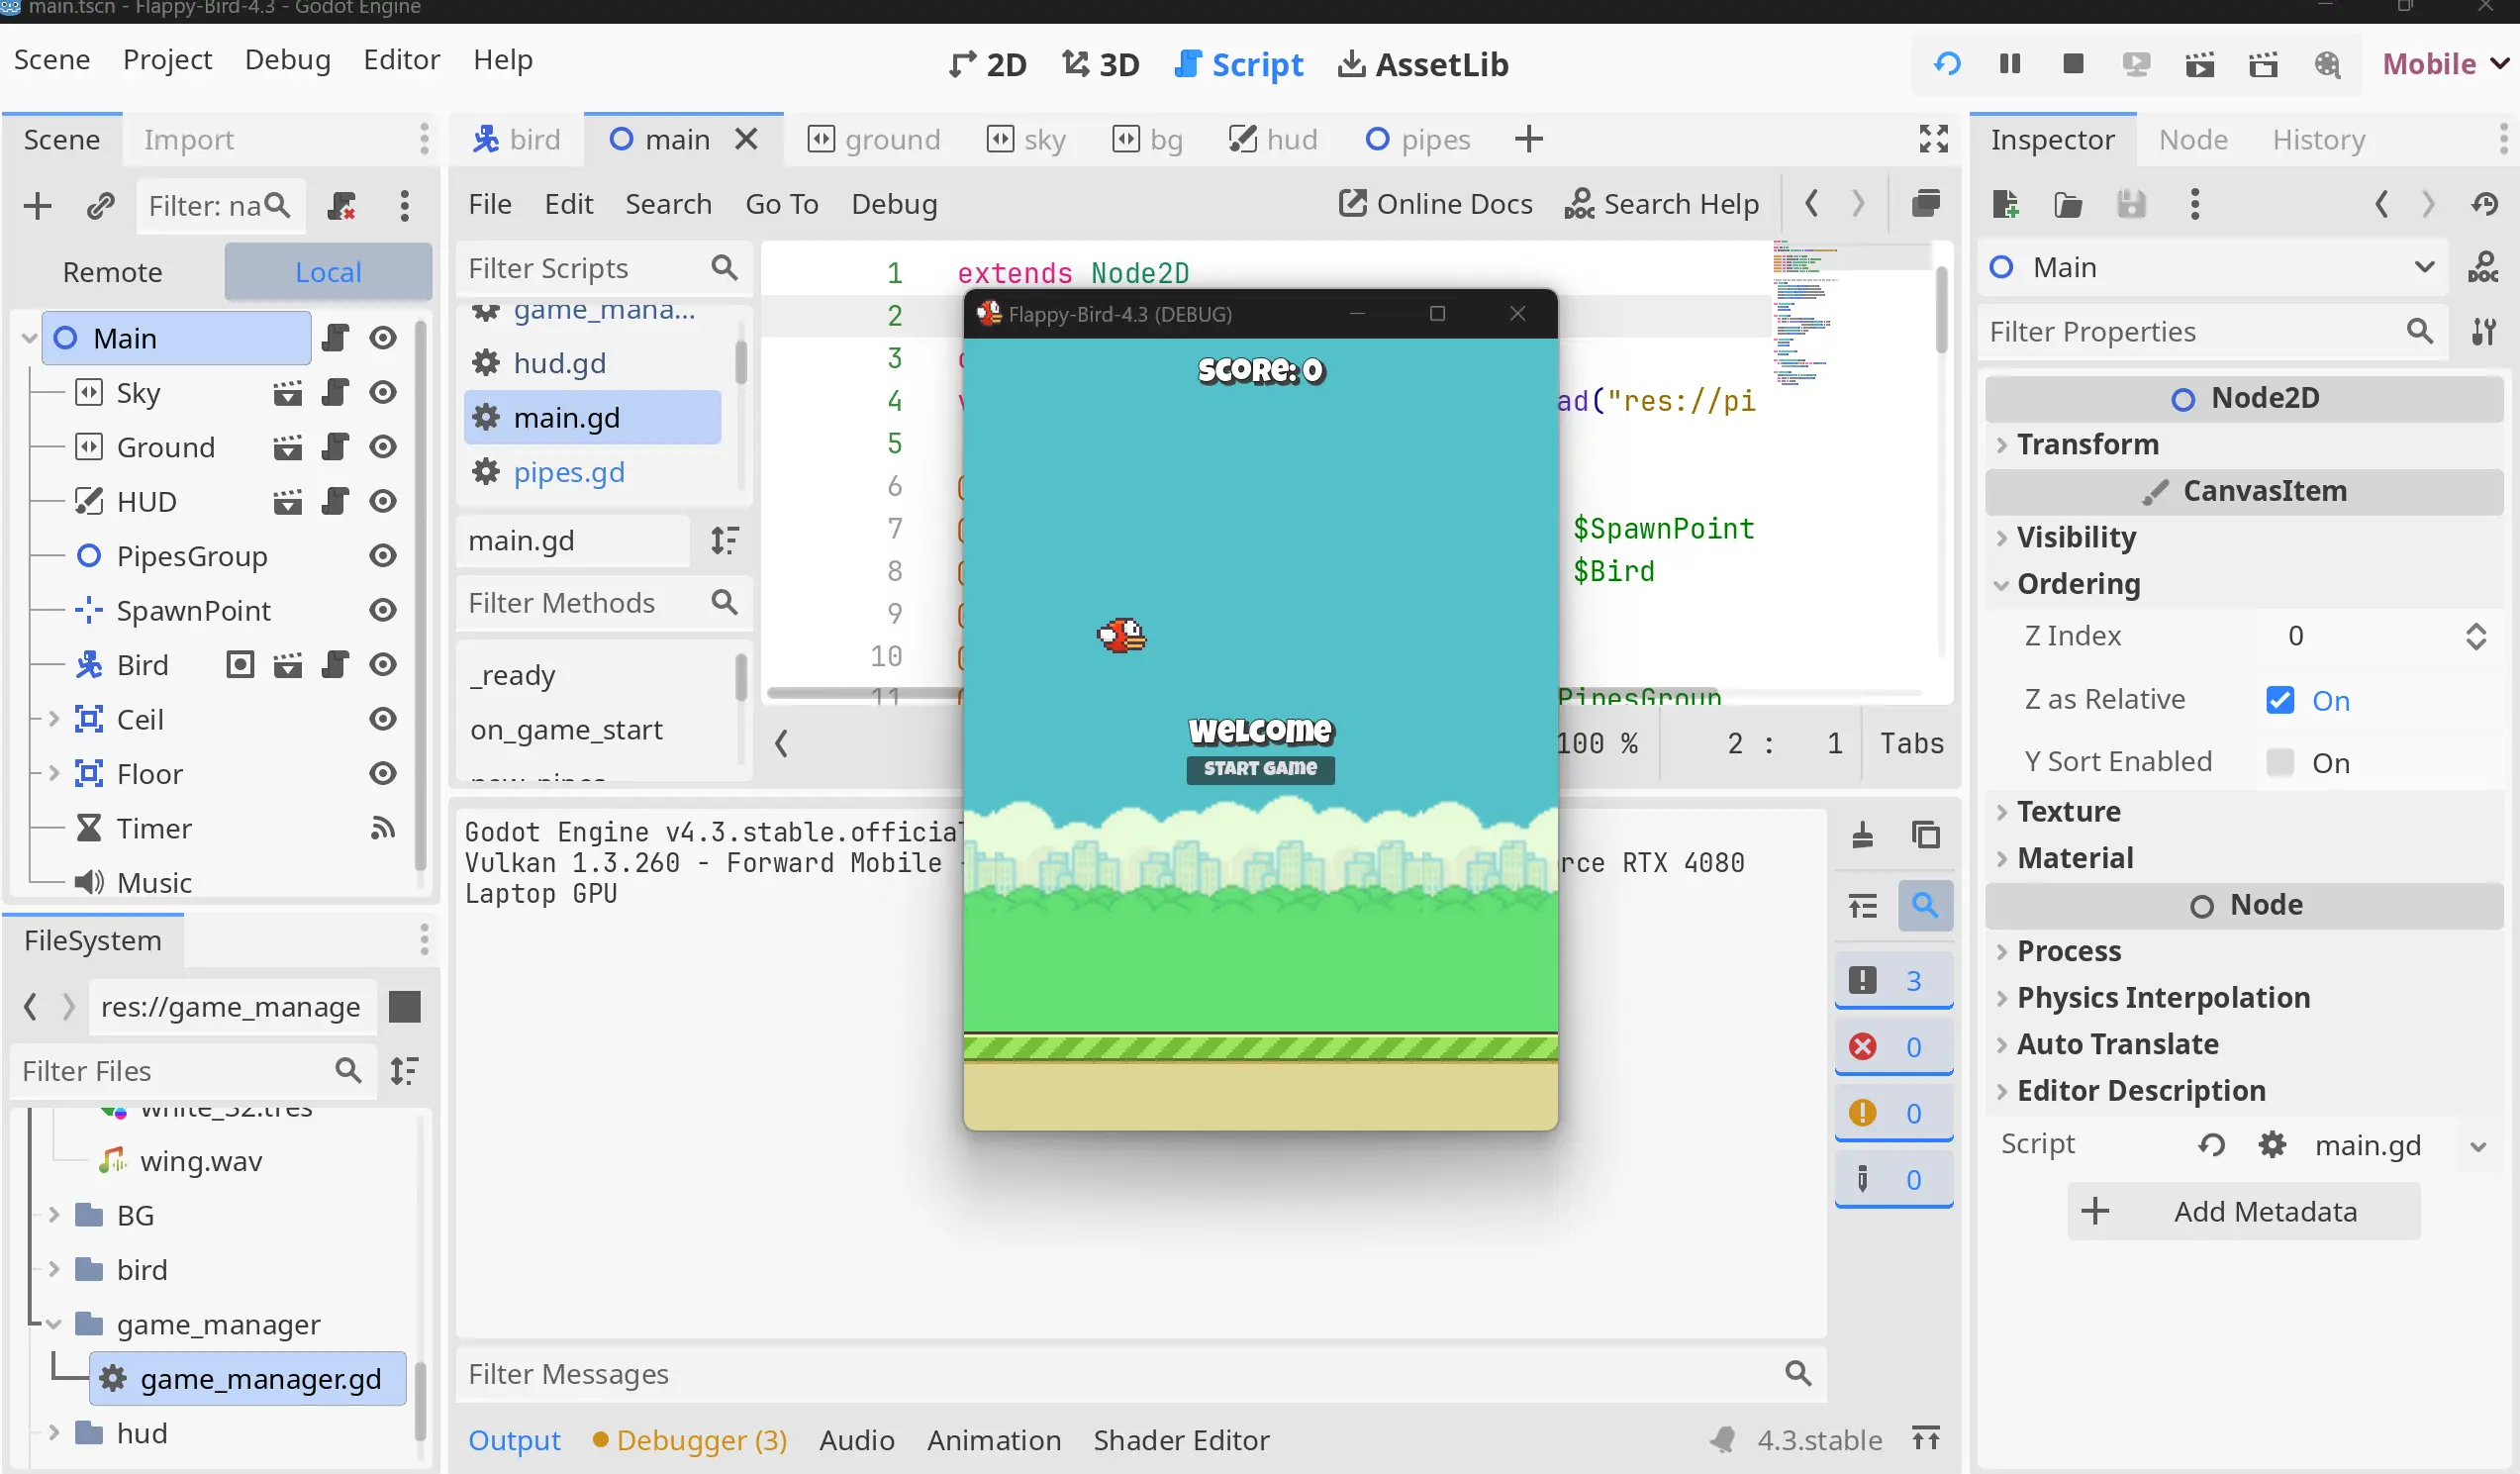Toggle FileSystem split mode
Image resolution: width=2520 pixels, height=1474 pixels.
coord(404,1006)
